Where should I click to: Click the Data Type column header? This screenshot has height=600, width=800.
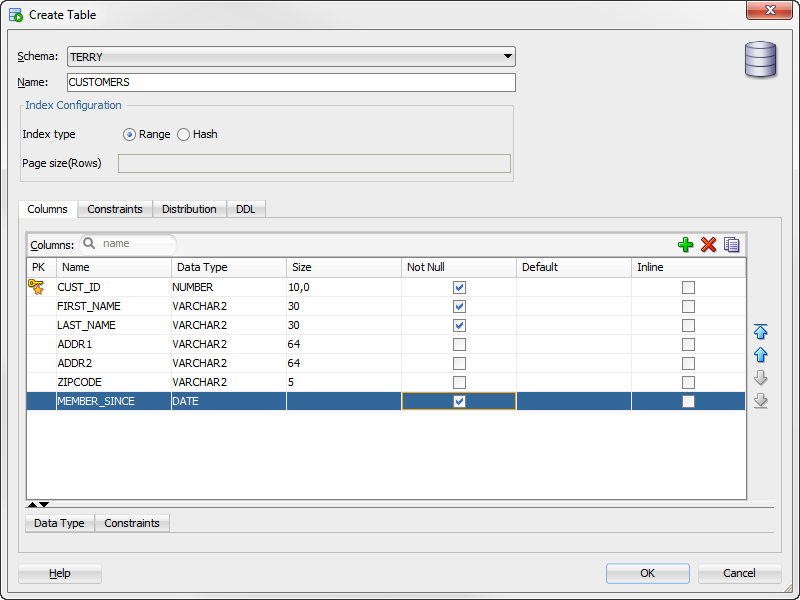coord(229,267)
